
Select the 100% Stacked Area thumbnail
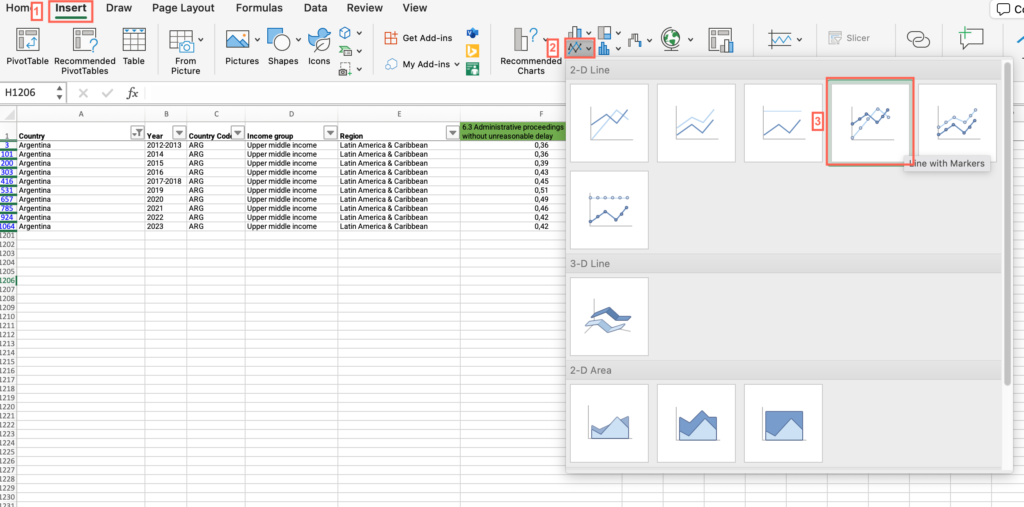pos(783,423)
